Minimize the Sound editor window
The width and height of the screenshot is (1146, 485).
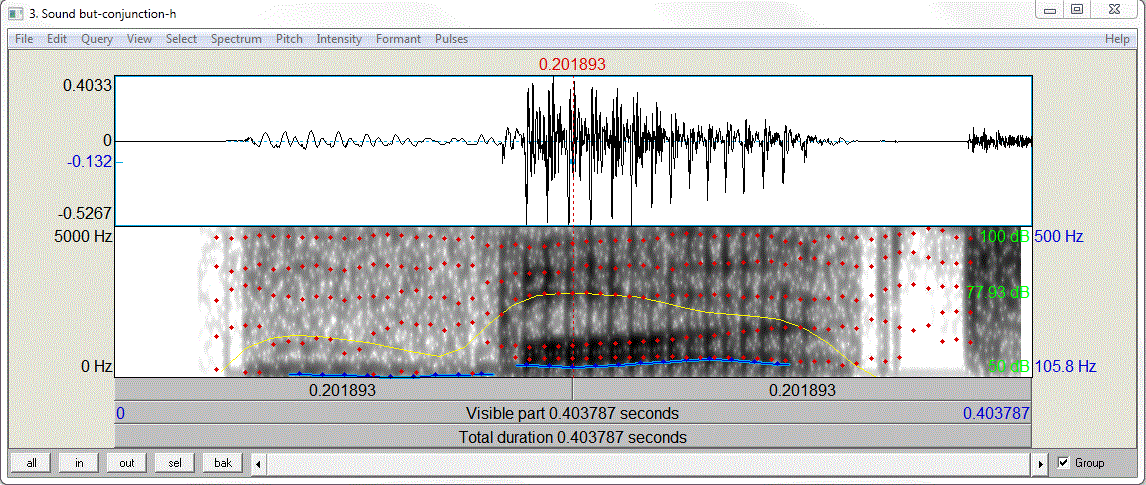click(x=1050, y=10)
